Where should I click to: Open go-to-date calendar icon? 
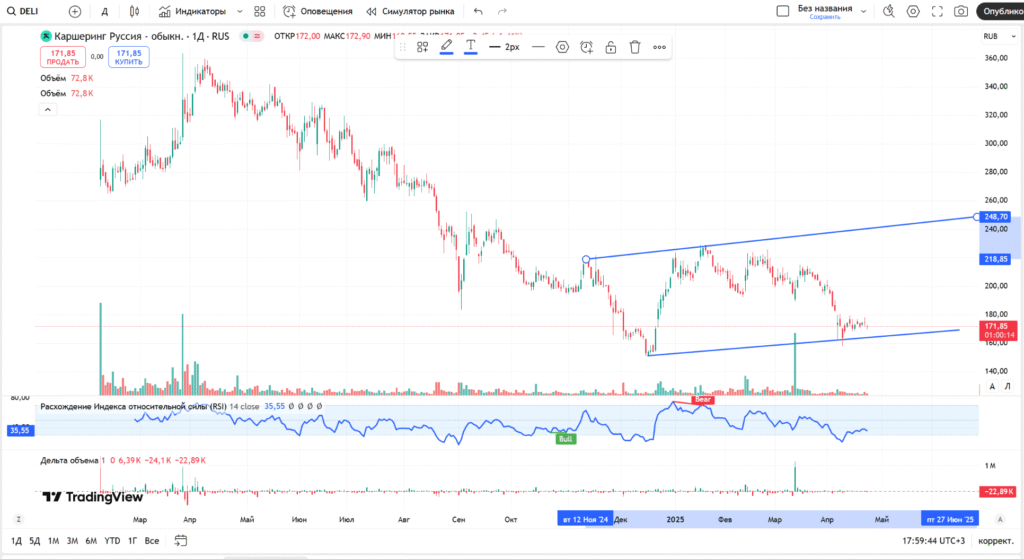(x=181, y=541)
